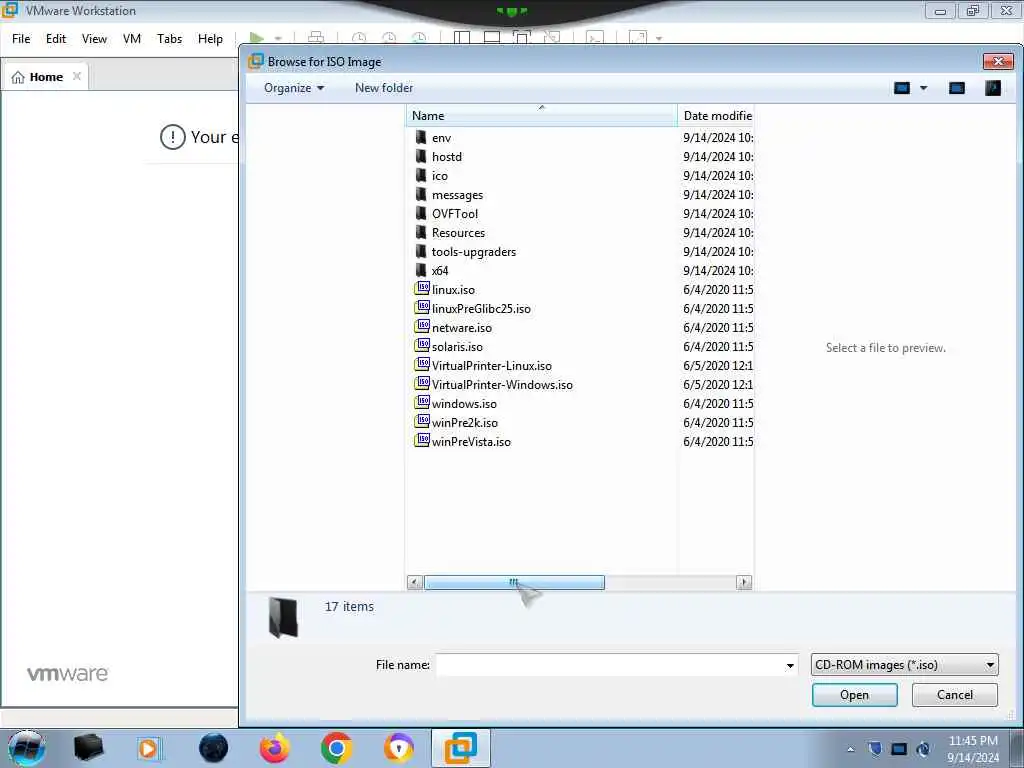Click the linux.iso file icon

point(422,289)
